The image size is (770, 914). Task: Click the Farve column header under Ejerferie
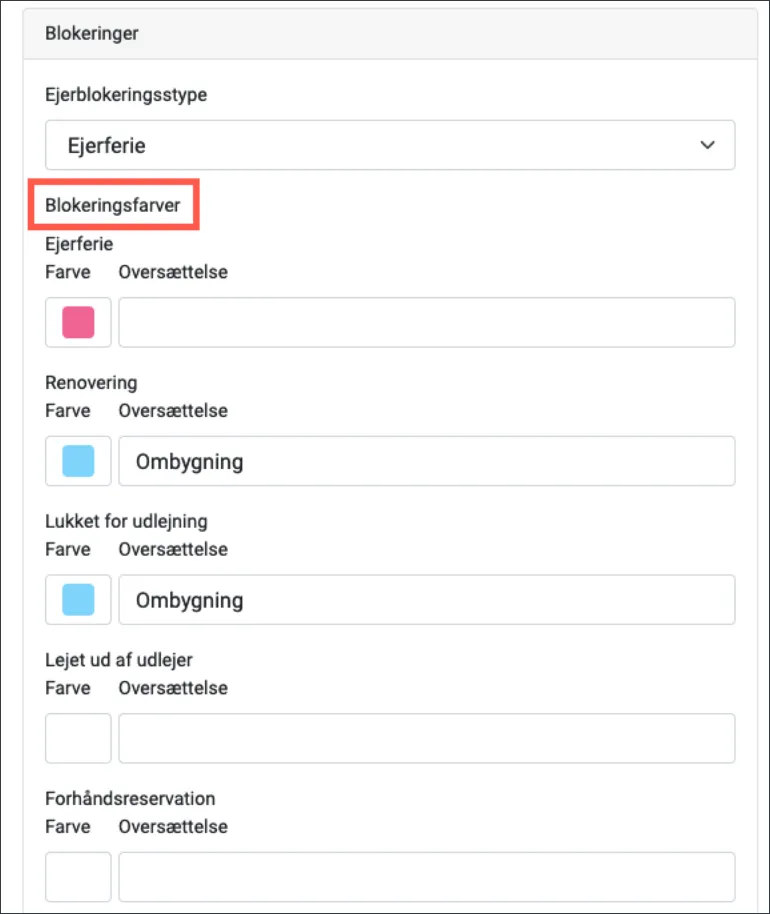(67, 272)
